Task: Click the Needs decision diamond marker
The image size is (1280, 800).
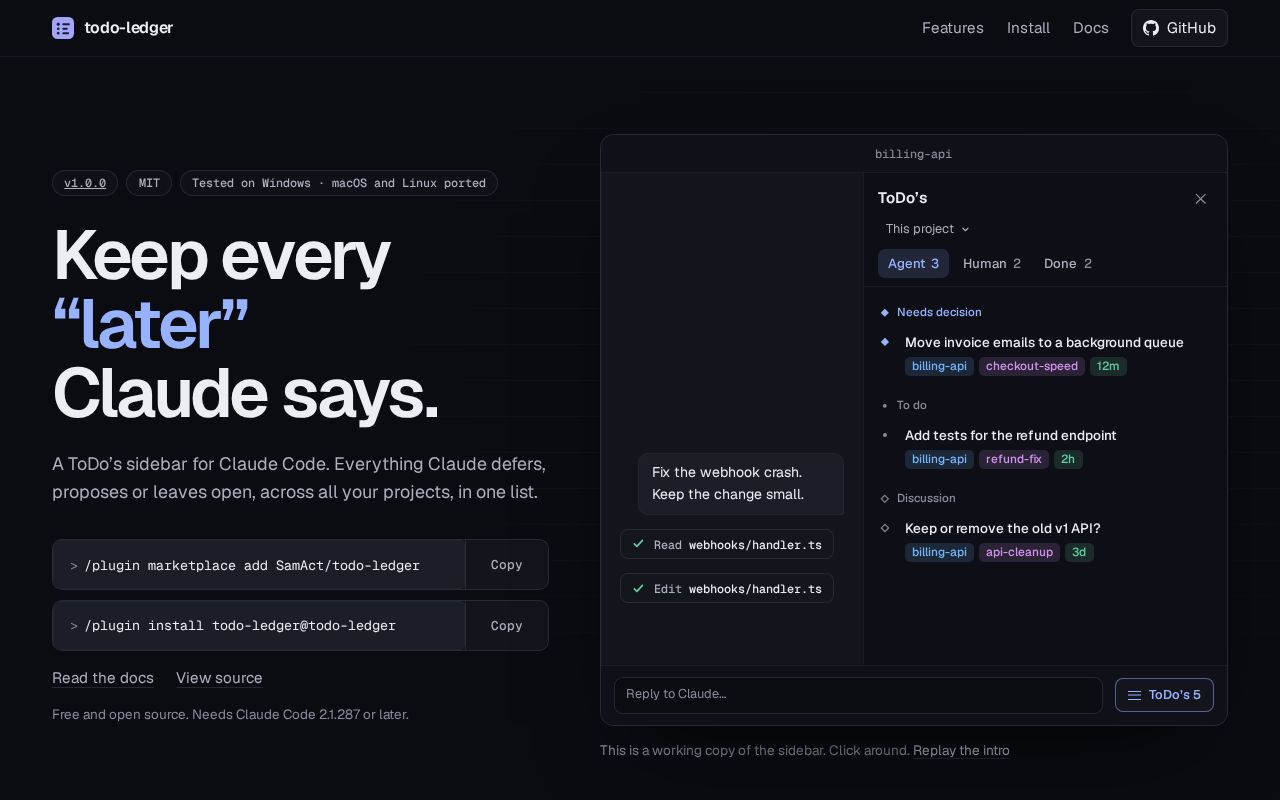Action: (x=884, y=312)
